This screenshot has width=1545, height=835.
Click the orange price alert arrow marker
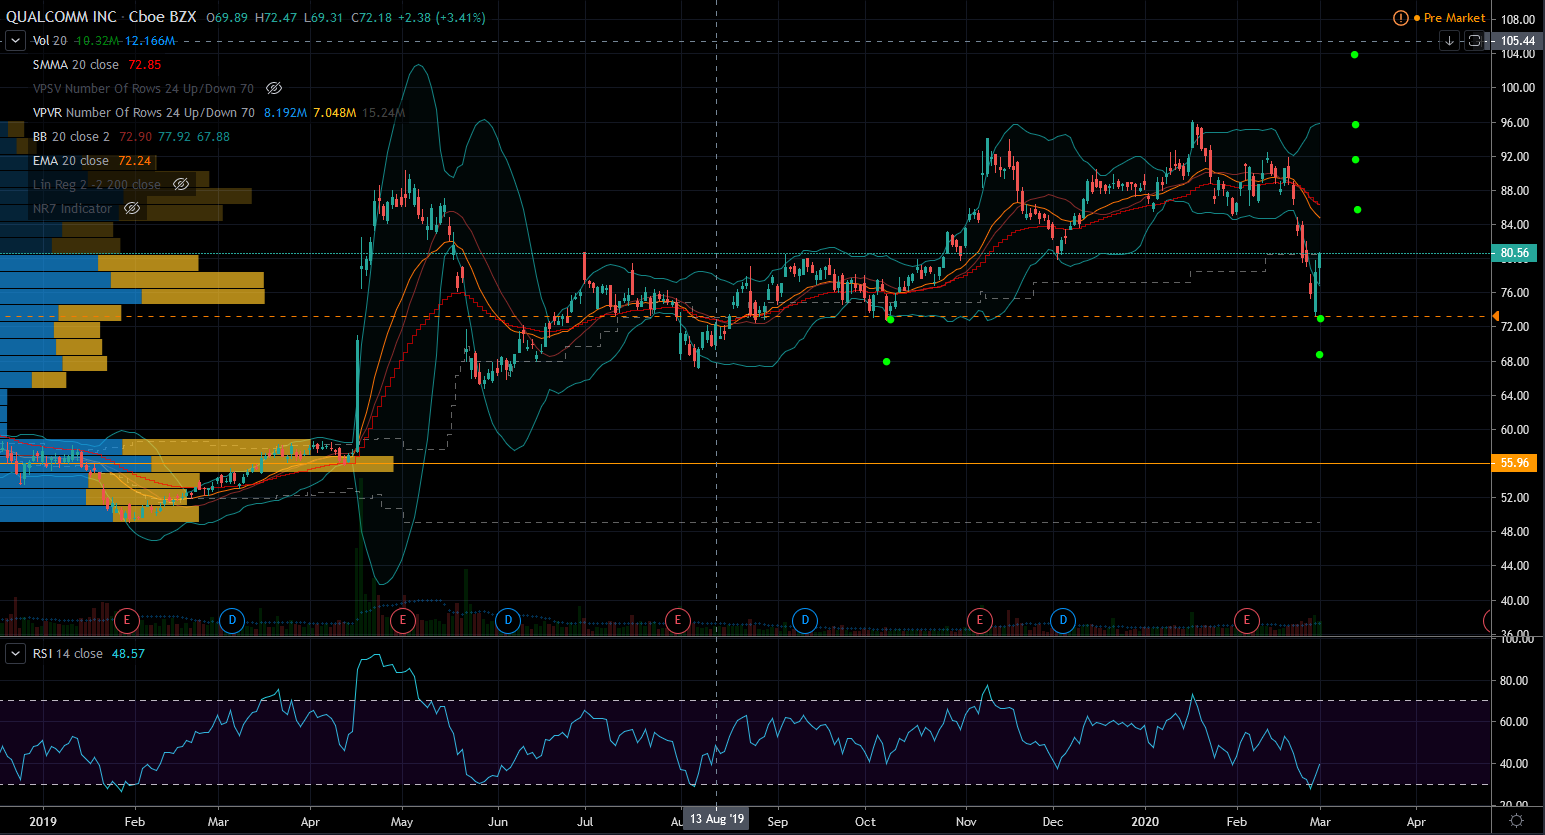pos(1495,317)
